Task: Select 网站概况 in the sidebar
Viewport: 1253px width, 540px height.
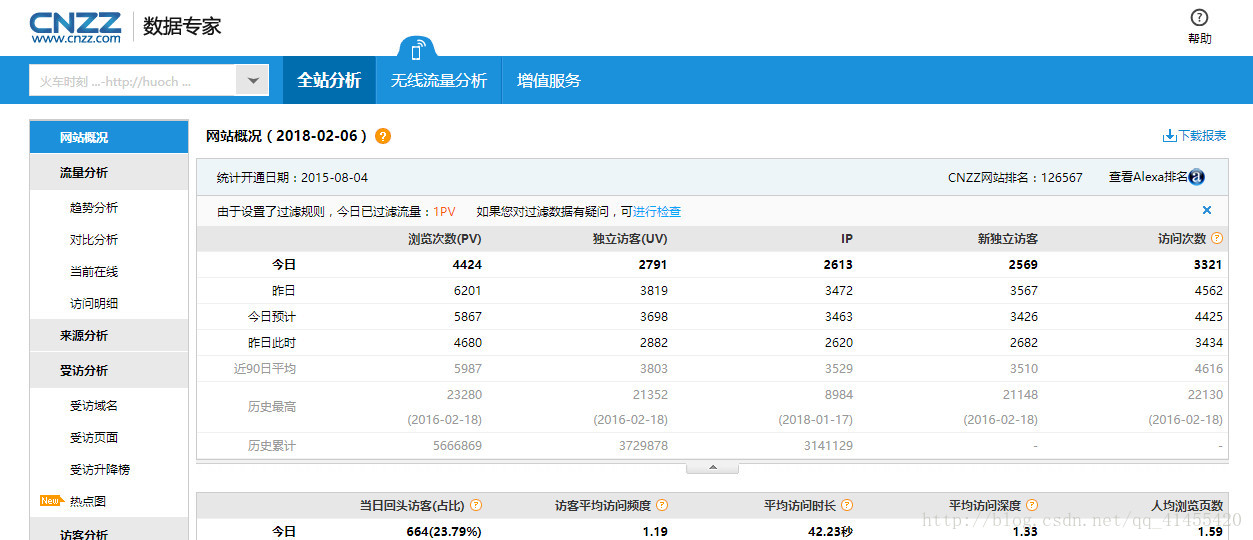Action: coord(109,138)
